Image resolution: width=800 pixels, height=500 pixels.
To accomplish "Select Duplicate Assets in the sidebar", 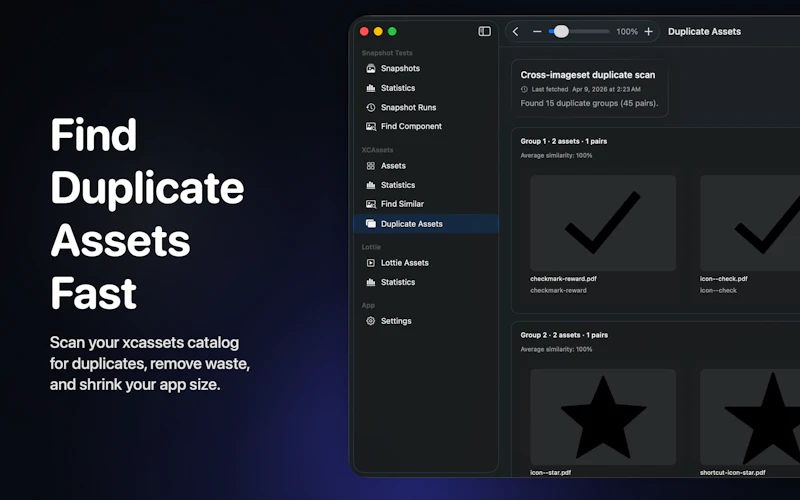I will (x=426, y=224).
